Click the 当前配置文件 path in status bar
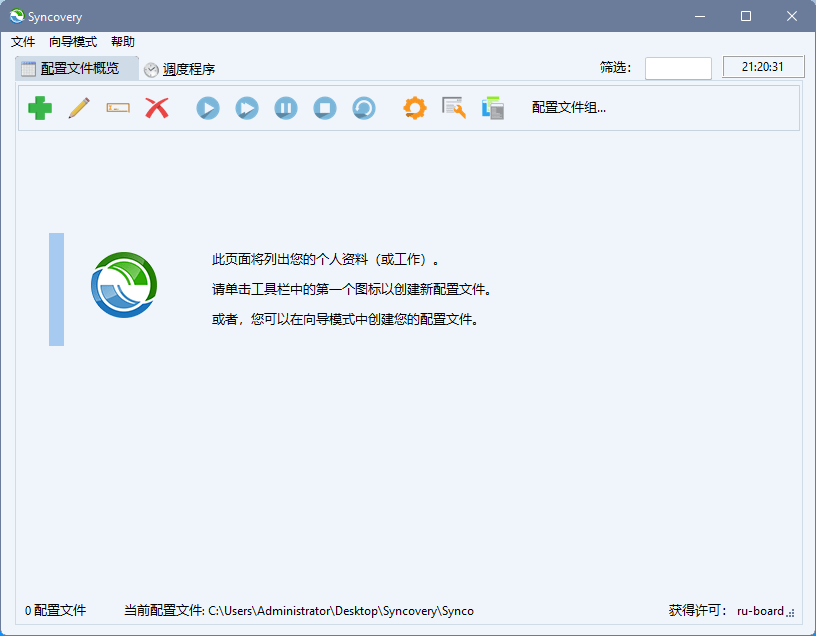 point(299,610)
